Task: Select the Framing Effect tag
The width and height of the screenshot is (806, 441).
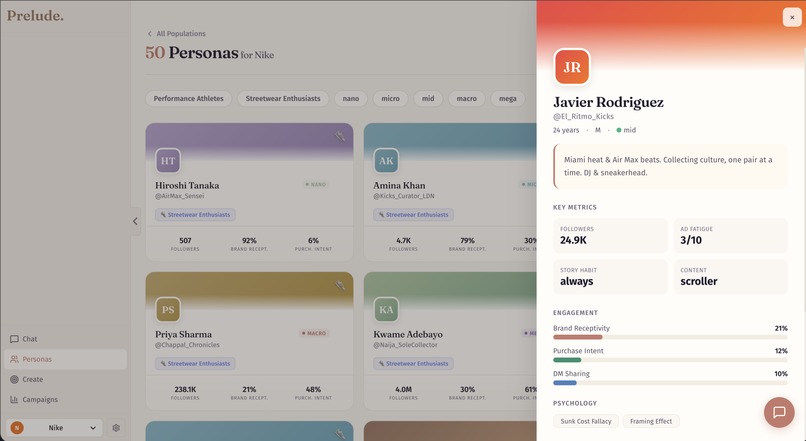Action: tap(651, 421)
